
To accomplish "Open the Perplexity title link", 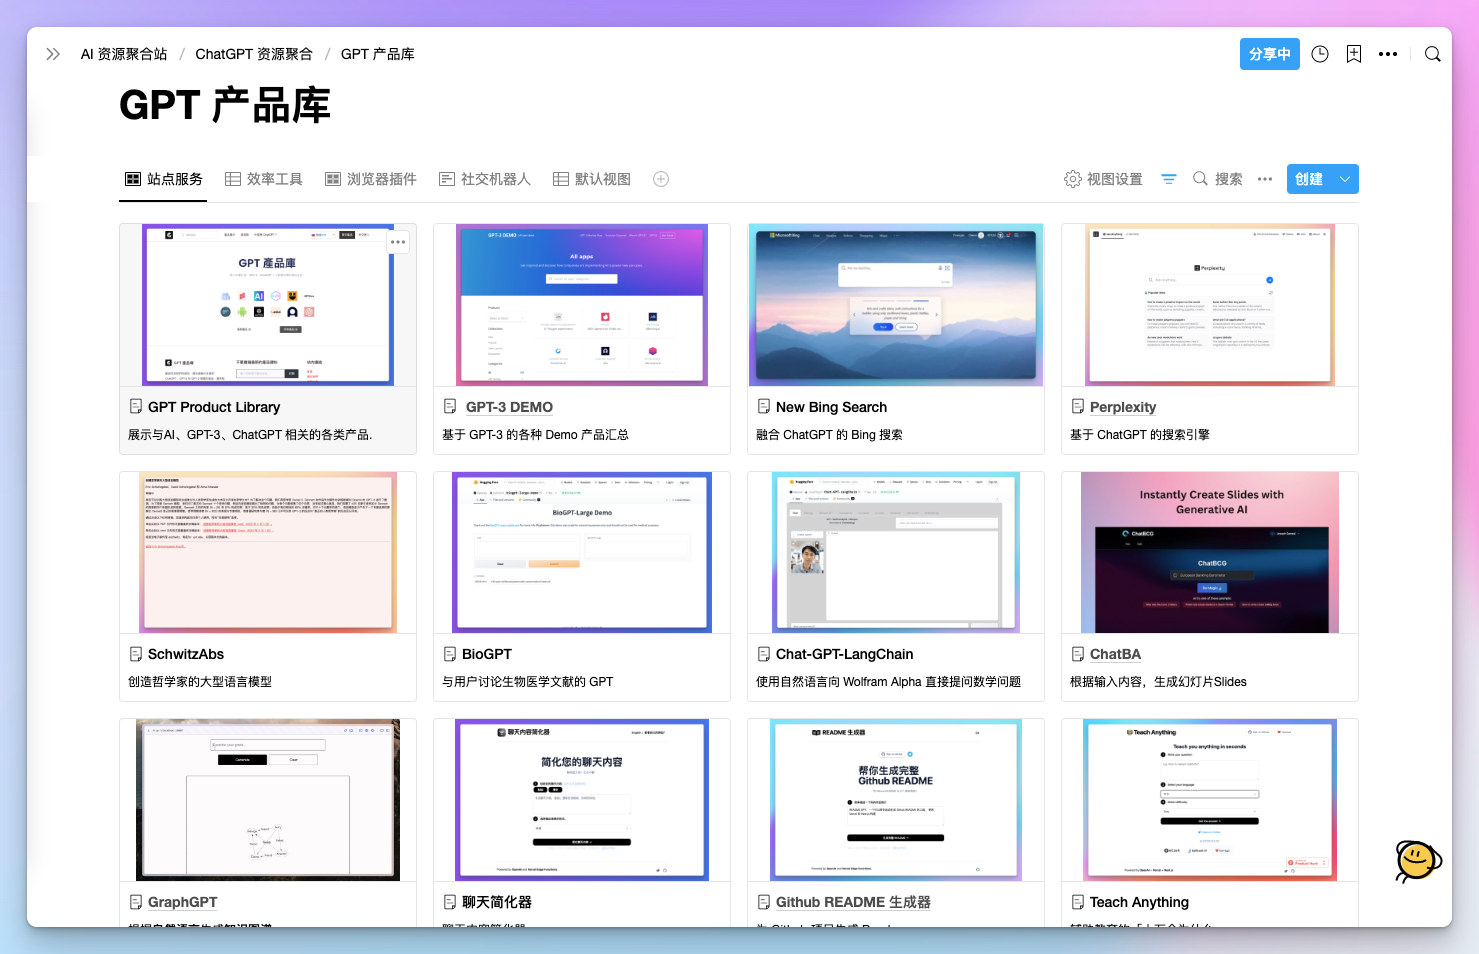I will pos(1123,407).
